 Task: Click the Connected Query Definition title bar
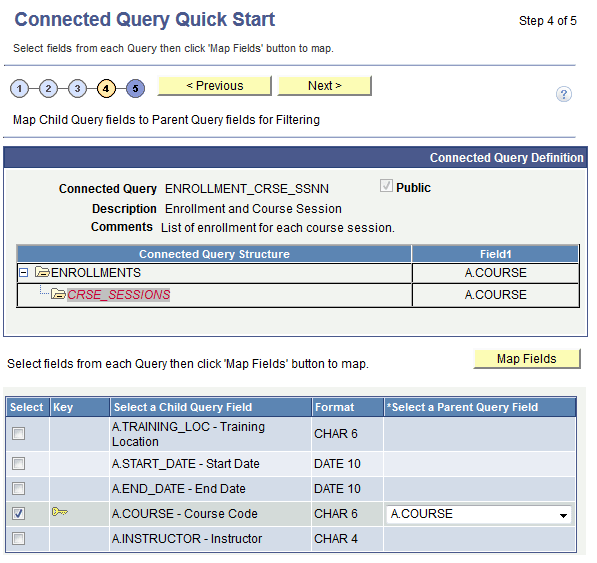pos(295,157)
